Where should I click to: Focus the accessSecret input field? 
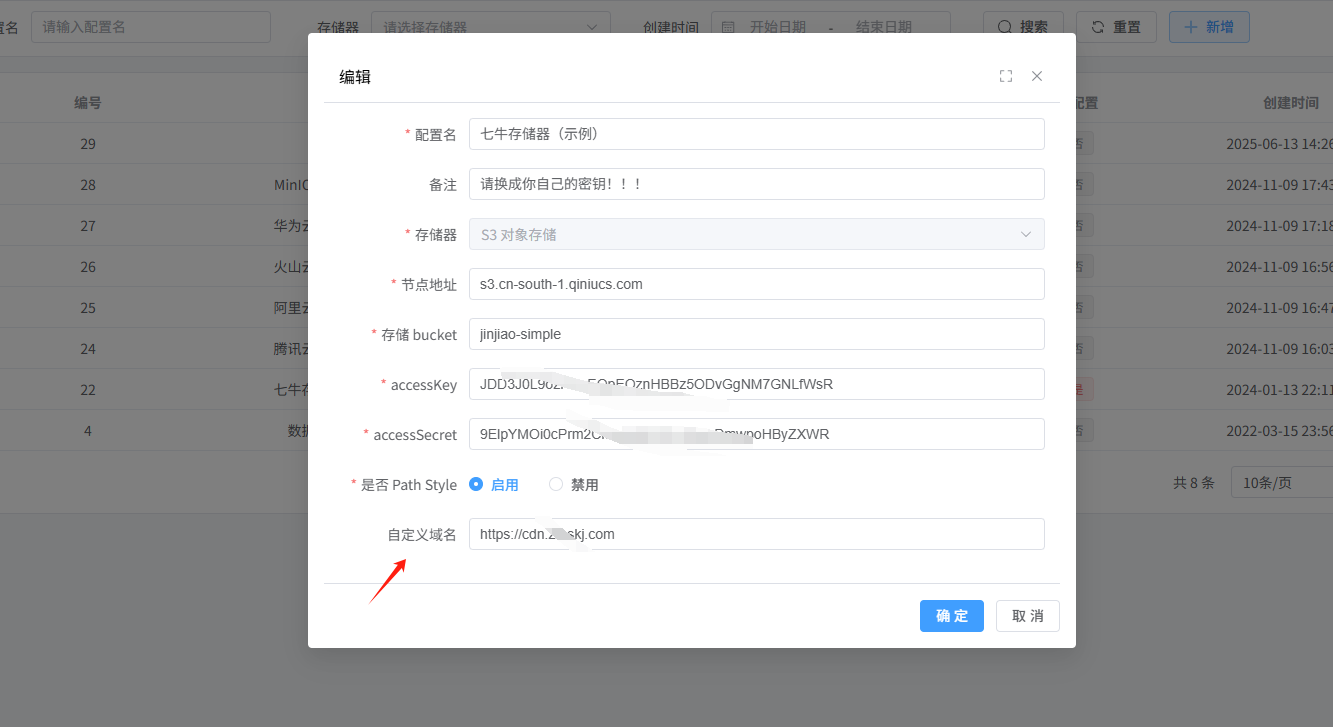tap(756, 434)
